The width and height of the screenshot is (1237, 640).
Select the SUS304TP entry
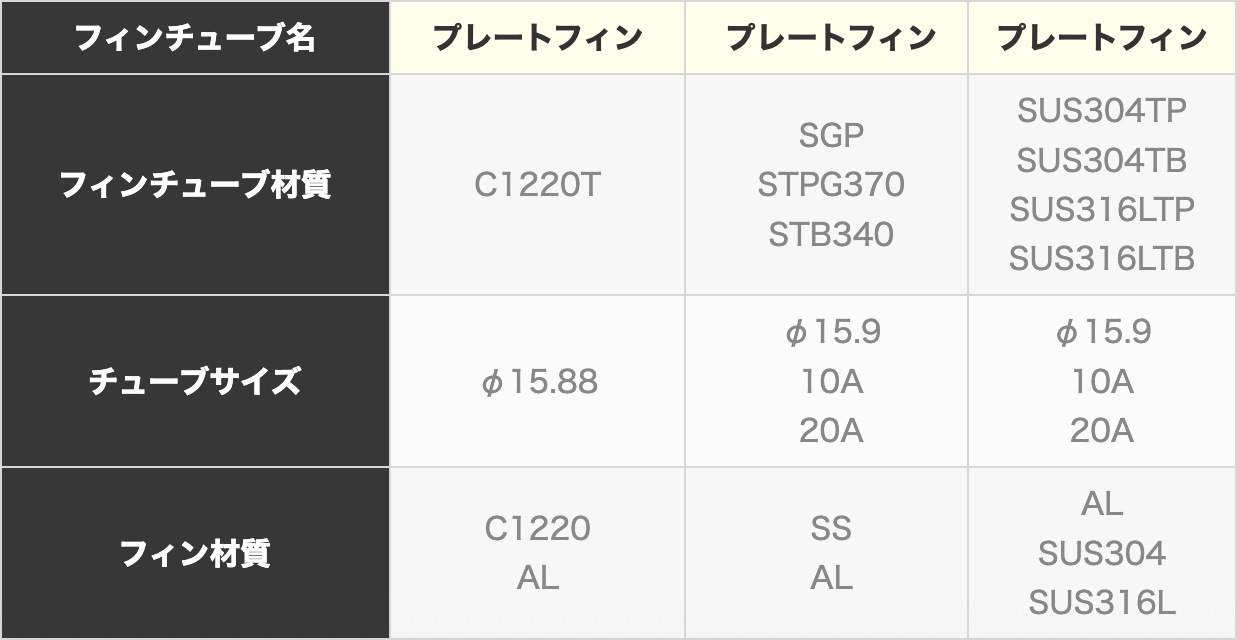coord(1102,110)
